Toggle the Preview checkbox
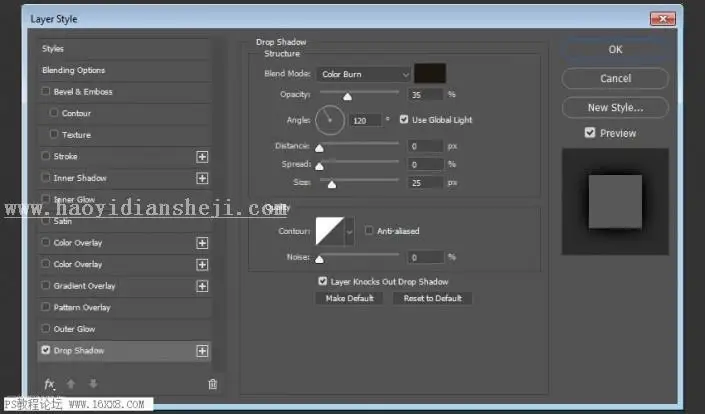705x414 pixels. point(590,133)
